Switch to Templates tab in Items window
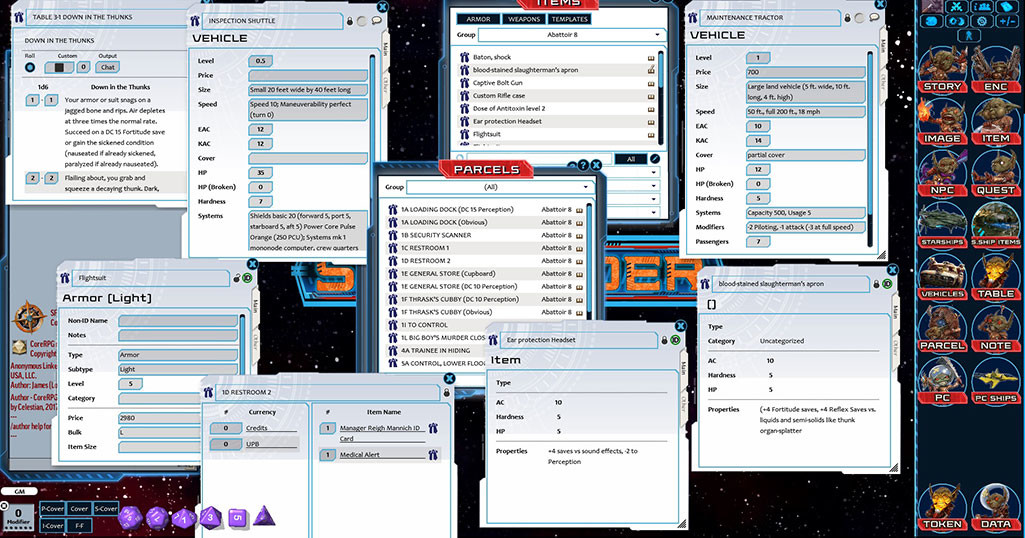Screen dimensions: 1025x538 click(x=570, y=19)
